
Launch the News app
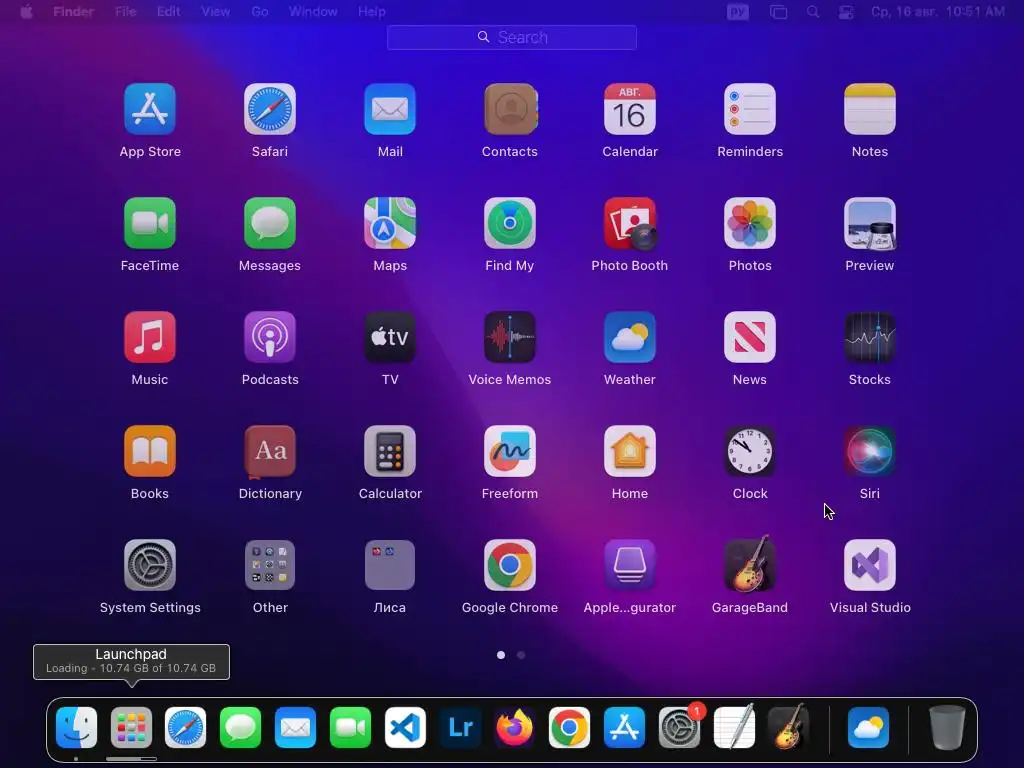pyautogui.click(x=750, y=337)
